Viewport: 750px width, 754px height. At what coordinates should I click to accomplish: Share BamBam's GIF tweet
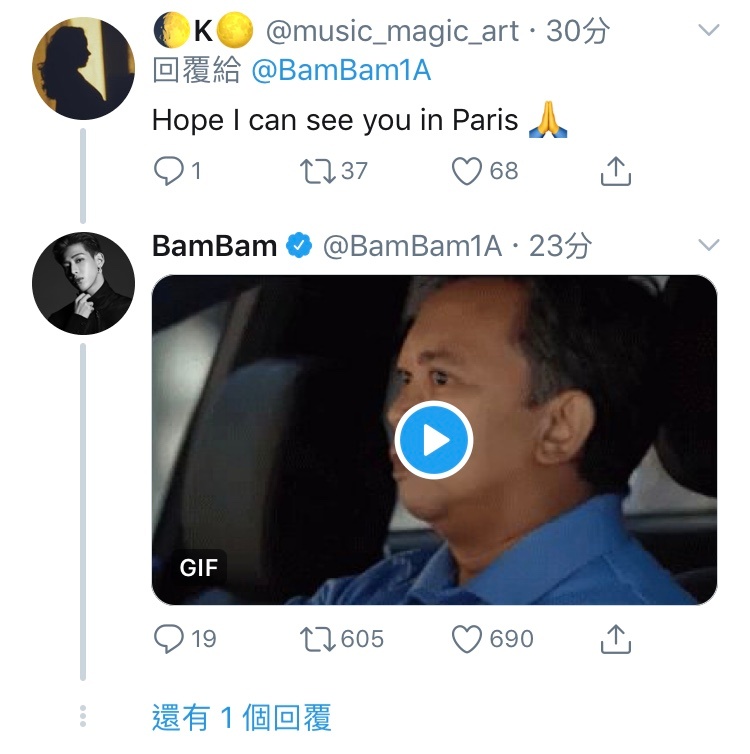pyautogui.click(x=616, y=639)
